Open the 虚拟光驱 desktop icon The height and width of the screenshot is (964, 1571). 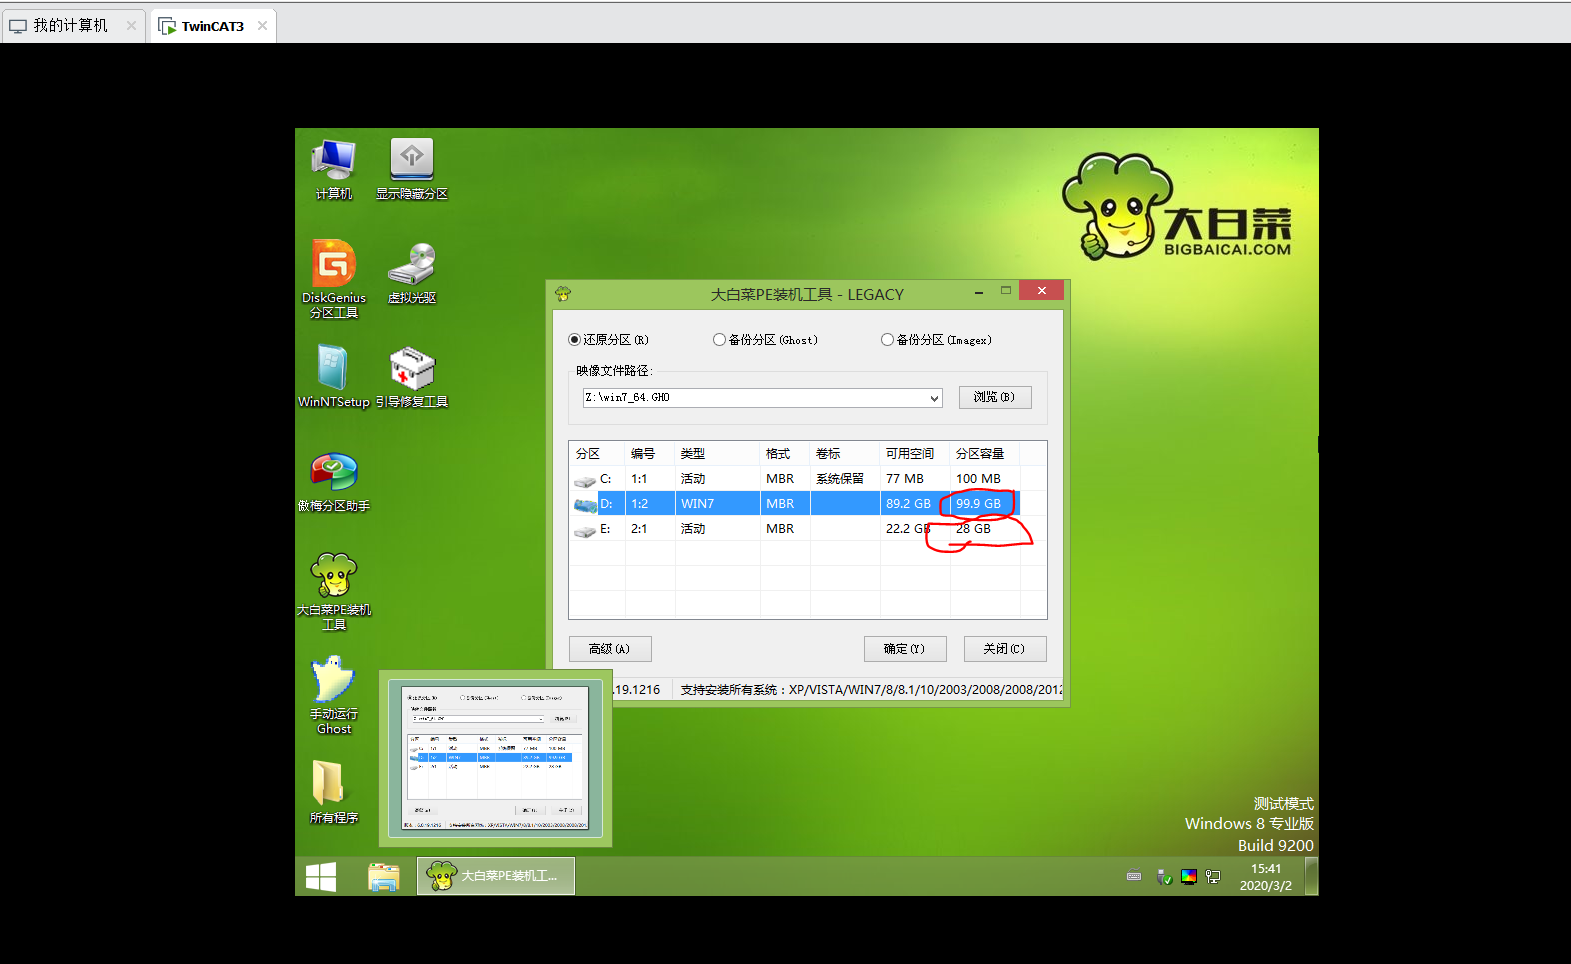click(x=412, y=272)
